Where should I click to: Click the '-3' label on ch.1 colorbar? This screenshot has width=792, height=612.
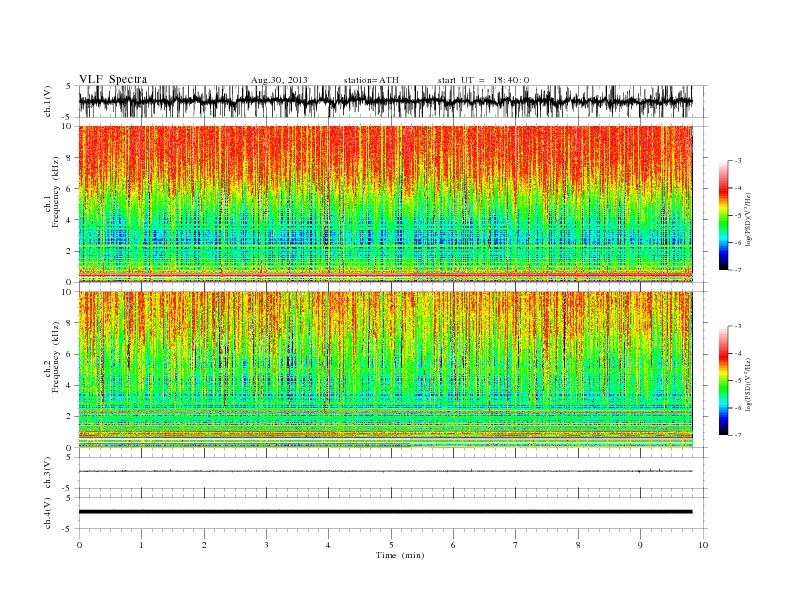(x=738, y=161)
